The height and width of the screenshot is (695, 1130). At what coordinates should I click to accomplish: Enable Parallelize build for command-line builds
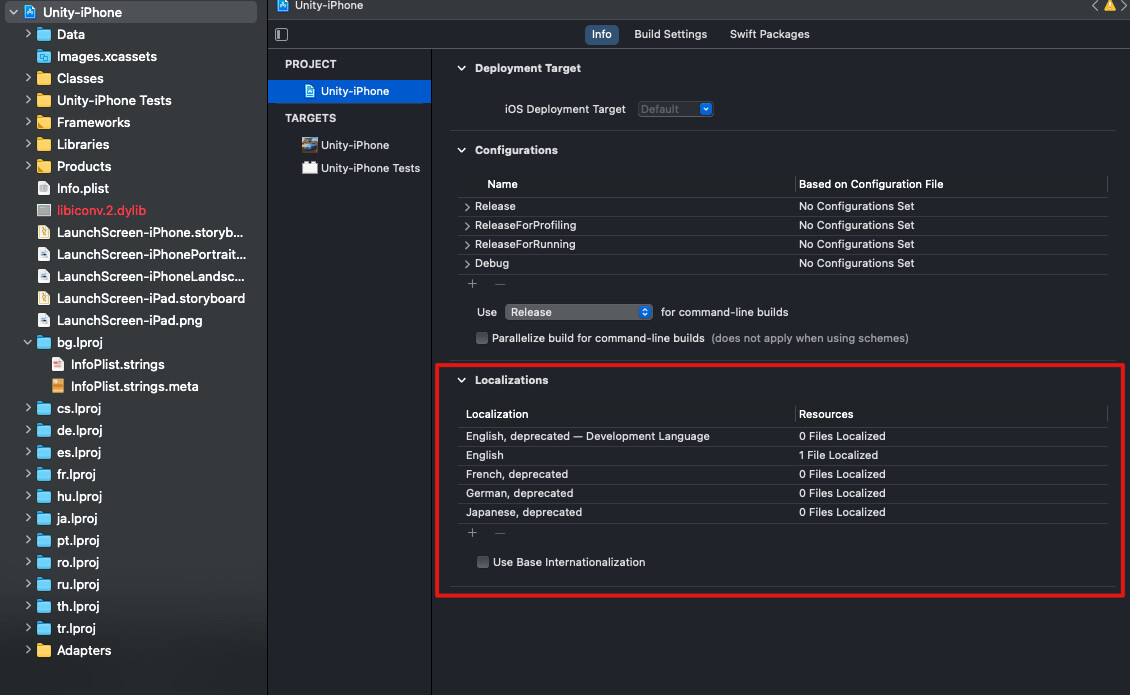click(x=482, y=338)
